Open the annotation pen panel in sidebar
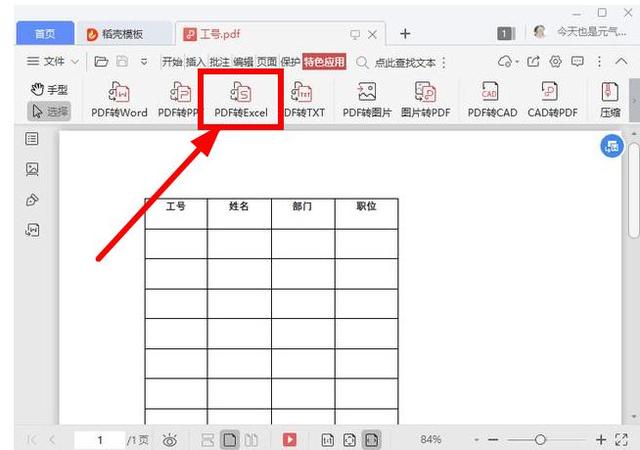Screen dimensions: 640x450 pyautogui.click(x=32, y=200)
